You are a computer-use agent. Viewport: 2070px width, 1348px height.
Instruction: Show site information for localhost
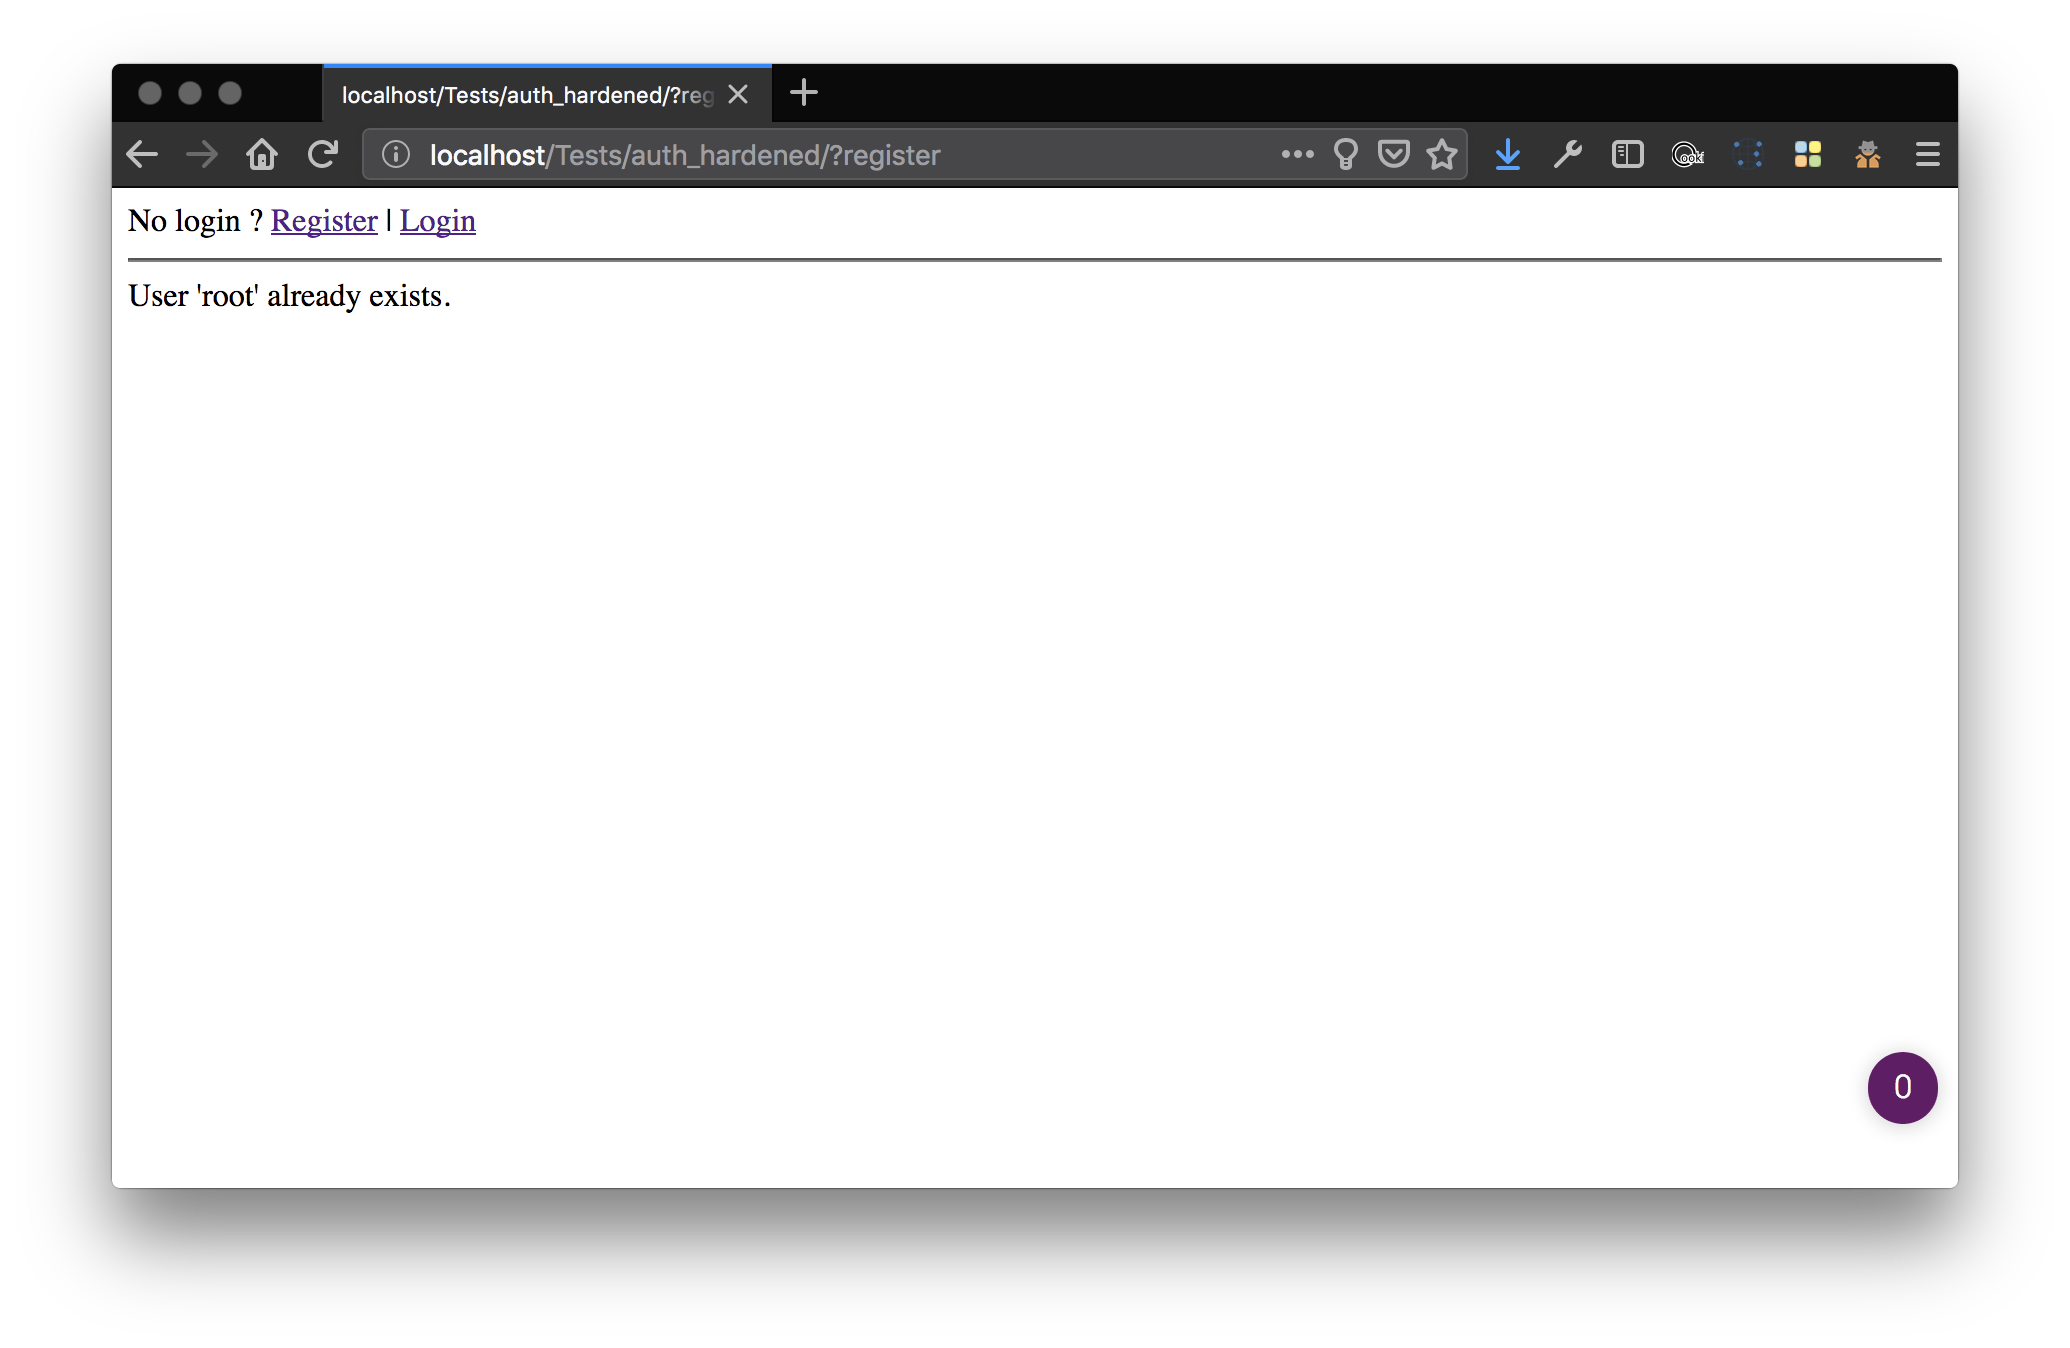coord(396,155)
